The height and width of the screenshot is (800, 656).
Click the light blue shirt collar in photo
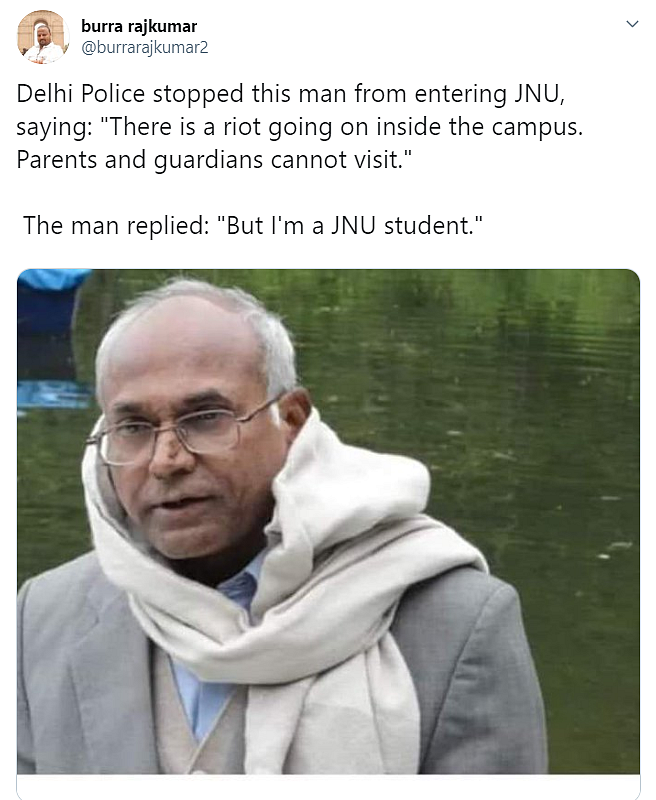240,582
